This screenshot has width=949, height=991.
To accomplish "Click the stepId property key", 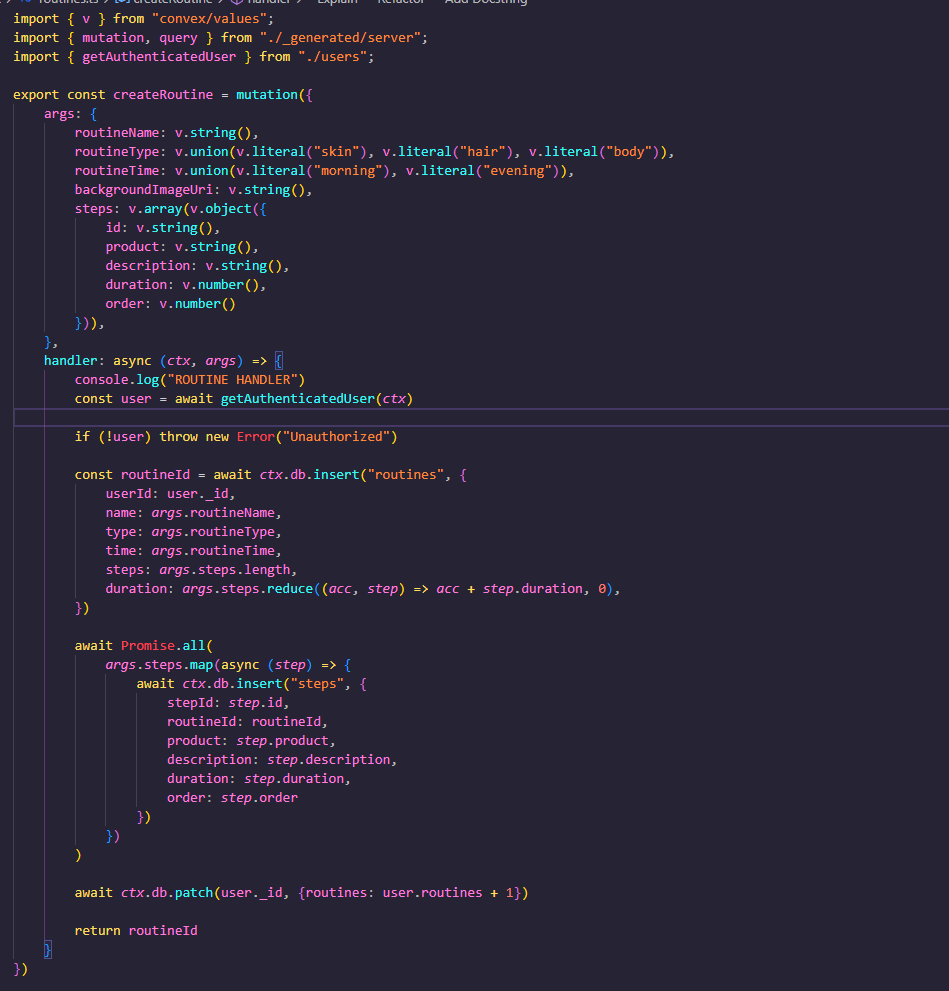I will tap(190, 703).
